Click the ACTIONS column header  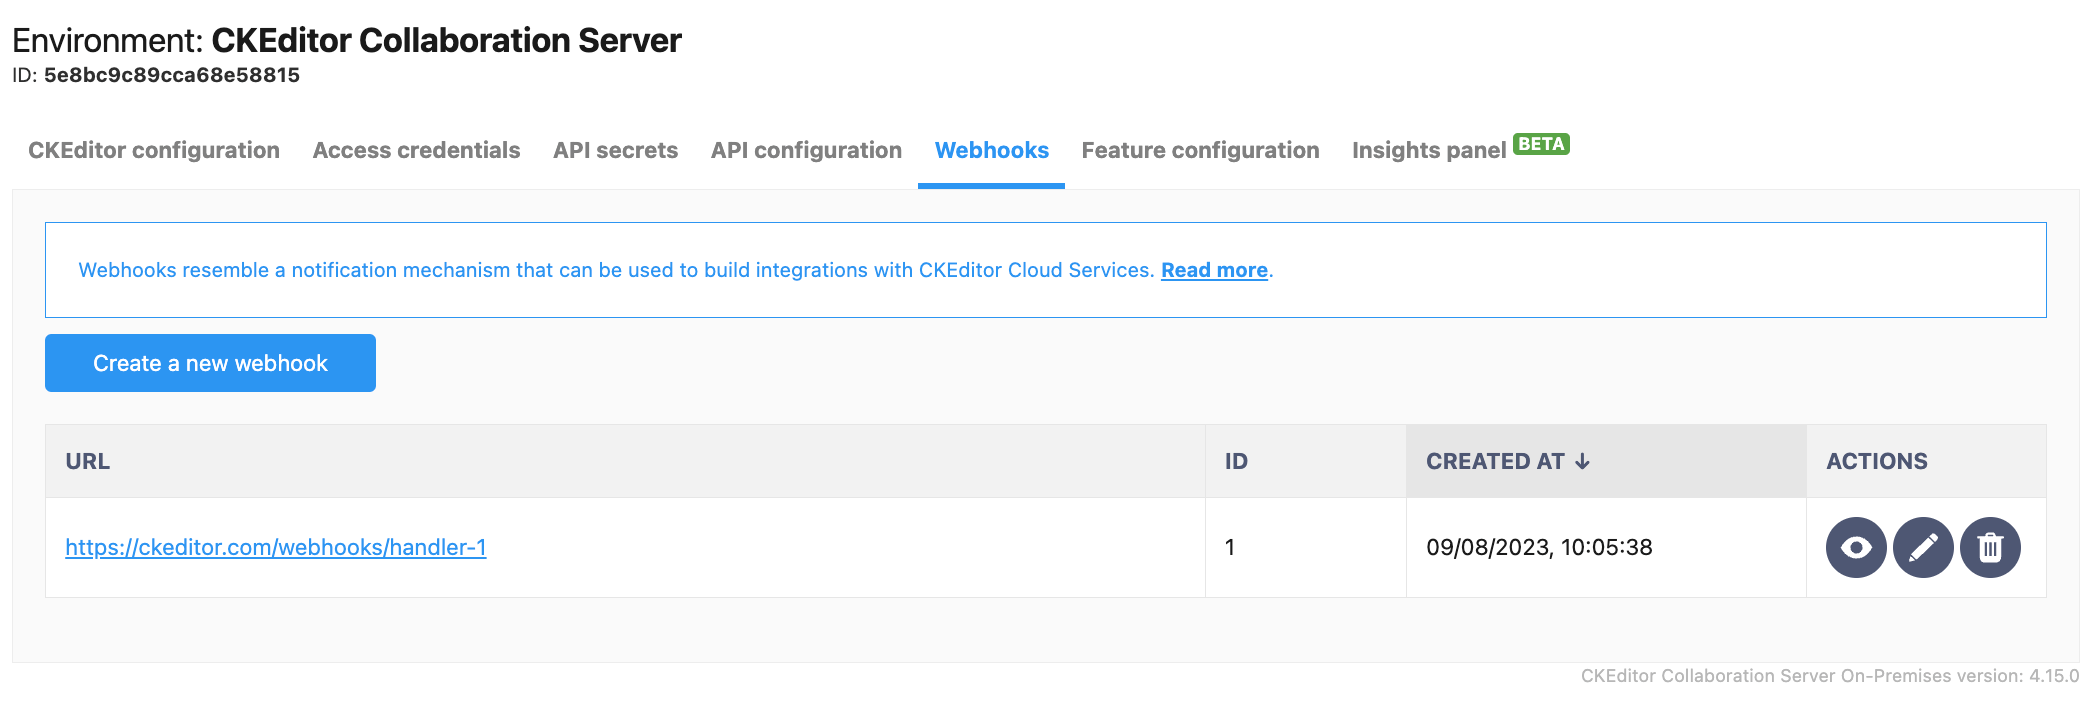click(1926, 461)
